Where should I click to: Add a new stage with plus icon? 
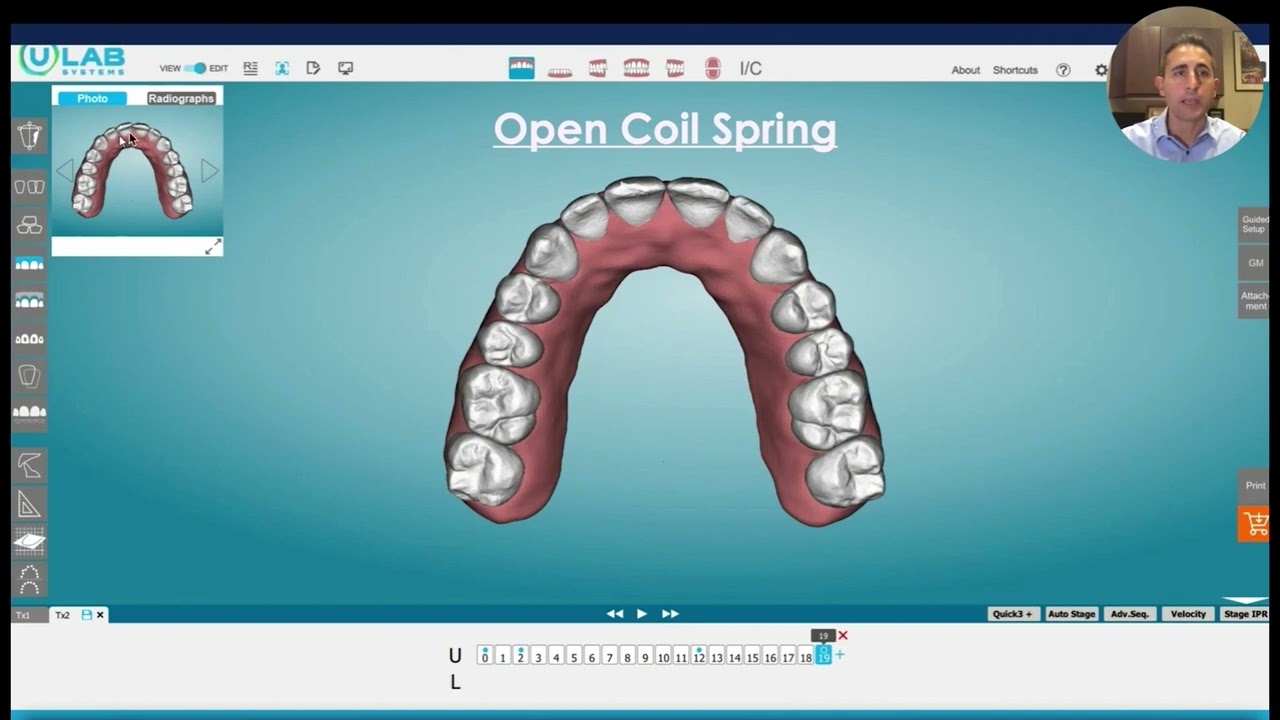pyautogui.click(x=839, y=655)
